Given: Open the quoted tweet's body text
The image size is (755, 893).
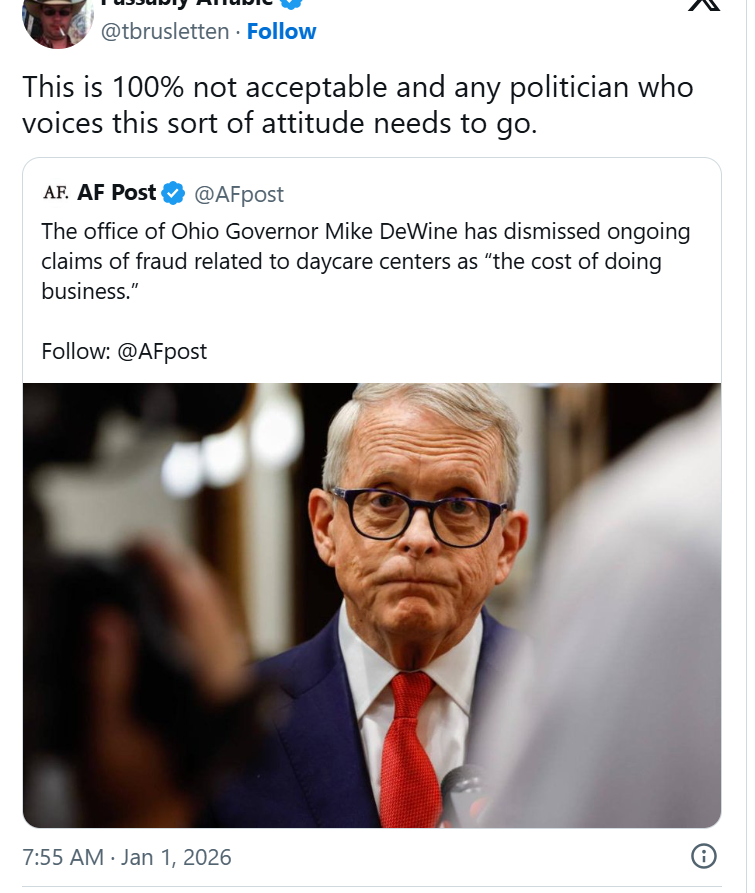Looking at the screenshot, I should pos(366,261).
